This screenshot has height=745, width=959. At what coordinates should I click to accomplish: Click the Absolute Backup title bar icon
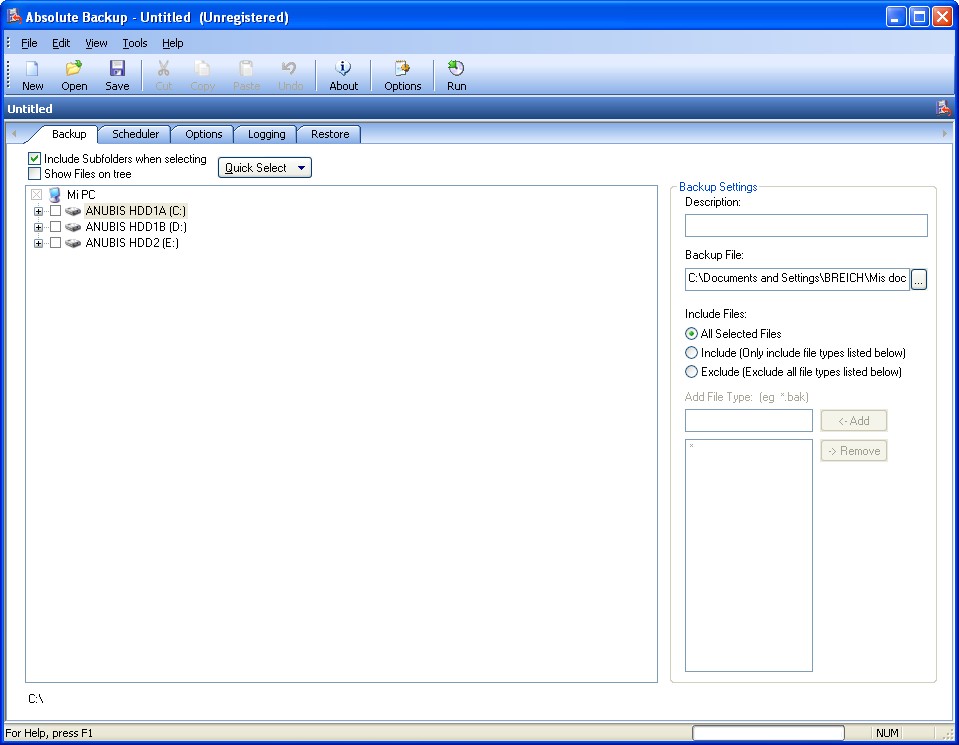point(14,16)
